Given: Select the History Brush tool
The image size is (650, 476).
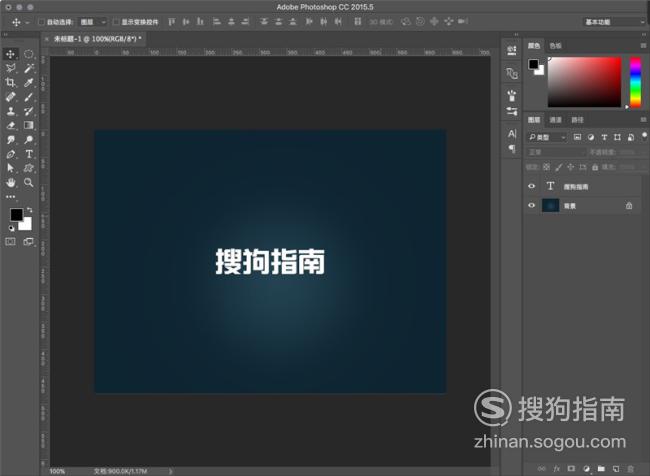Looking at the screenshot, I should [29, 111].
